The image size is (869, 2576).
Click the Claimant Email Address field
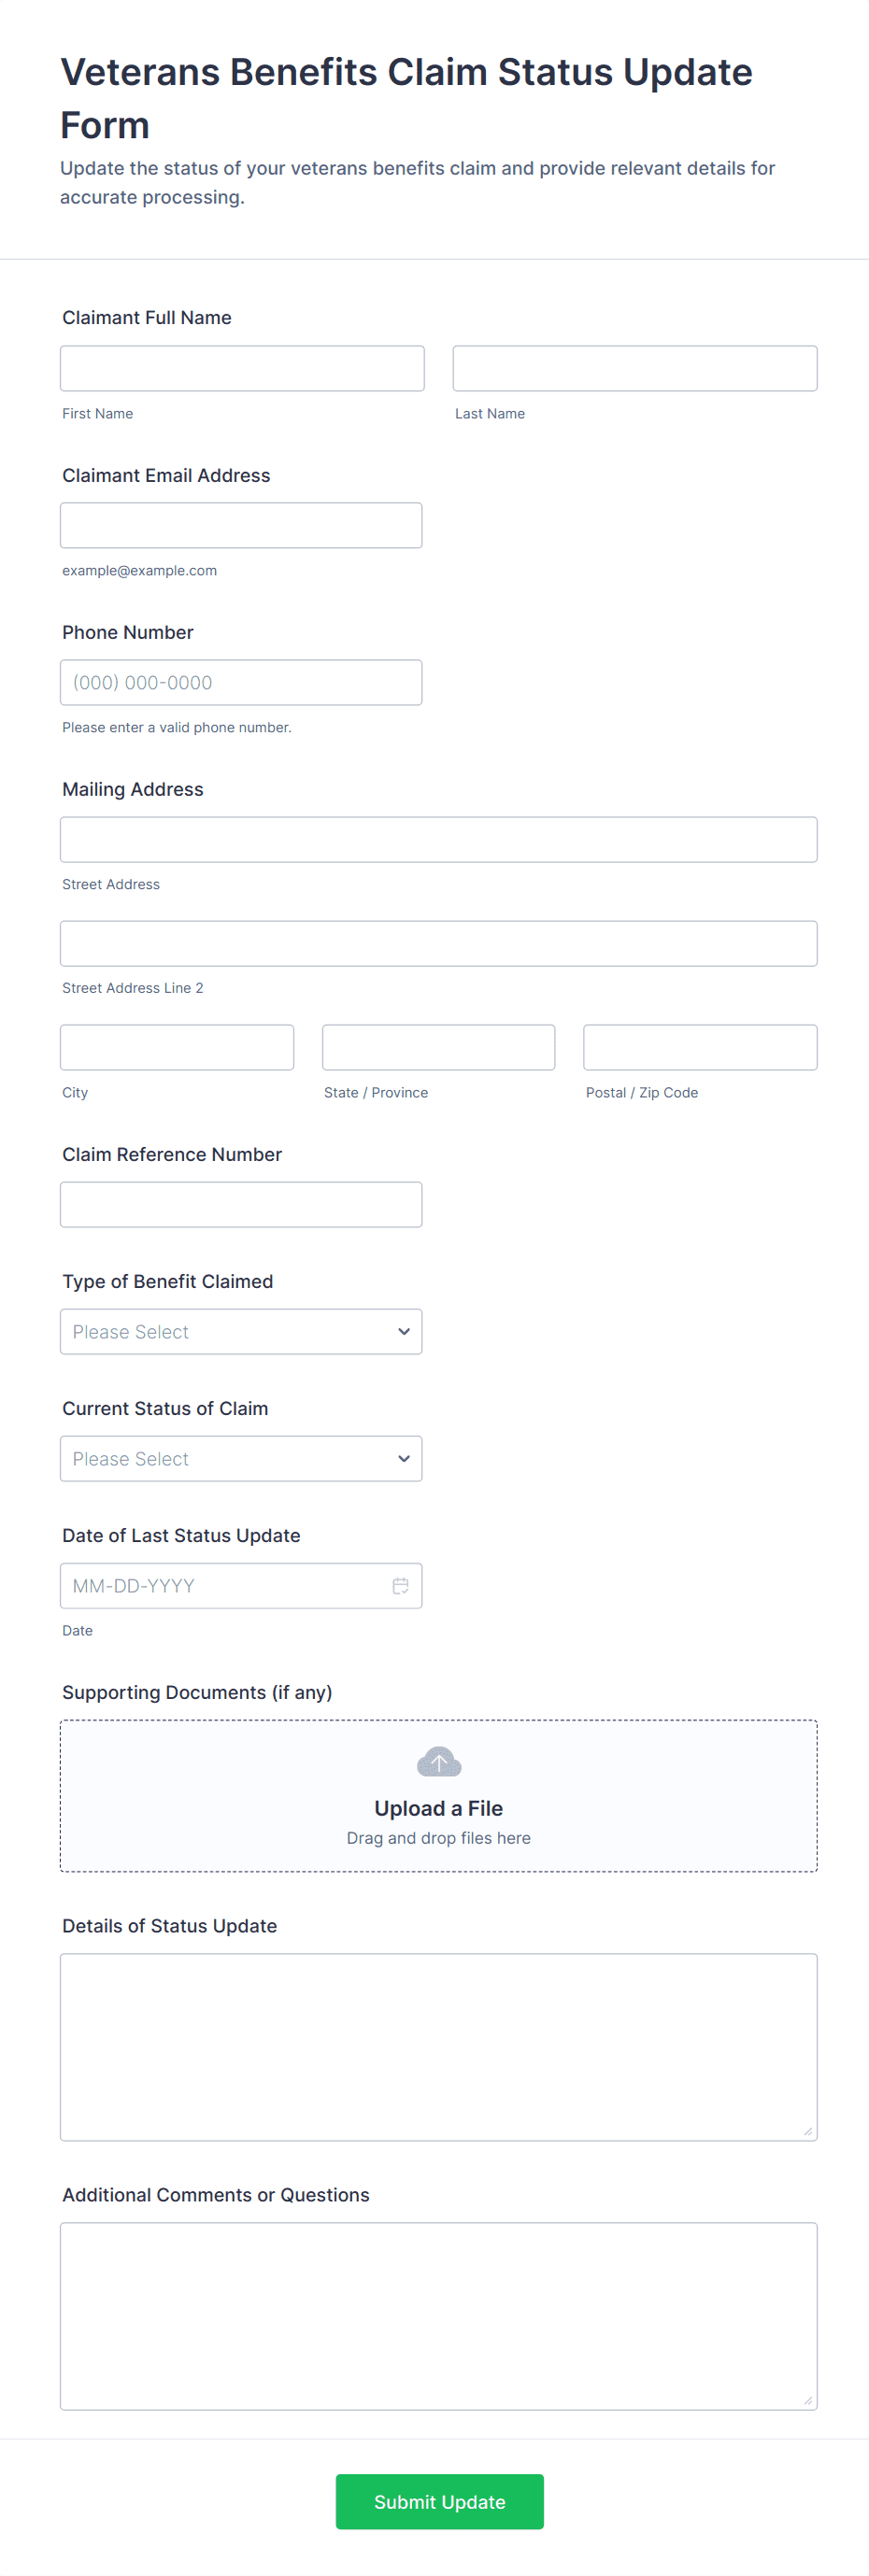(x=241, y=526)
